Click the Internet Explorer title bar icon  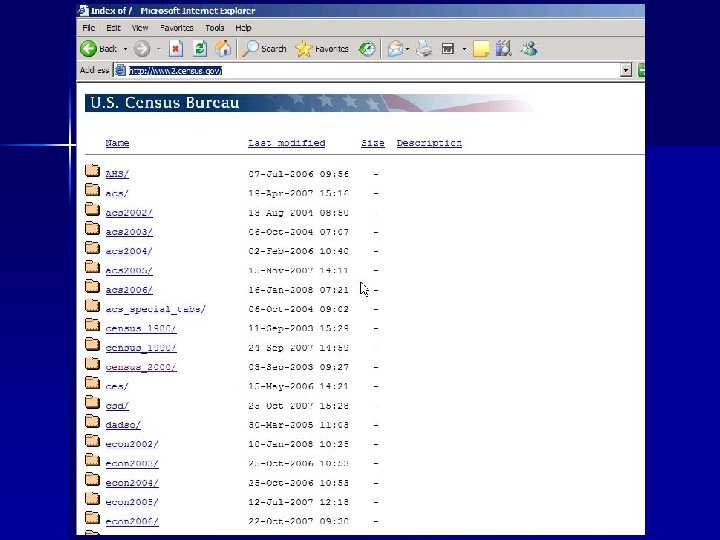tap(83, 10)
